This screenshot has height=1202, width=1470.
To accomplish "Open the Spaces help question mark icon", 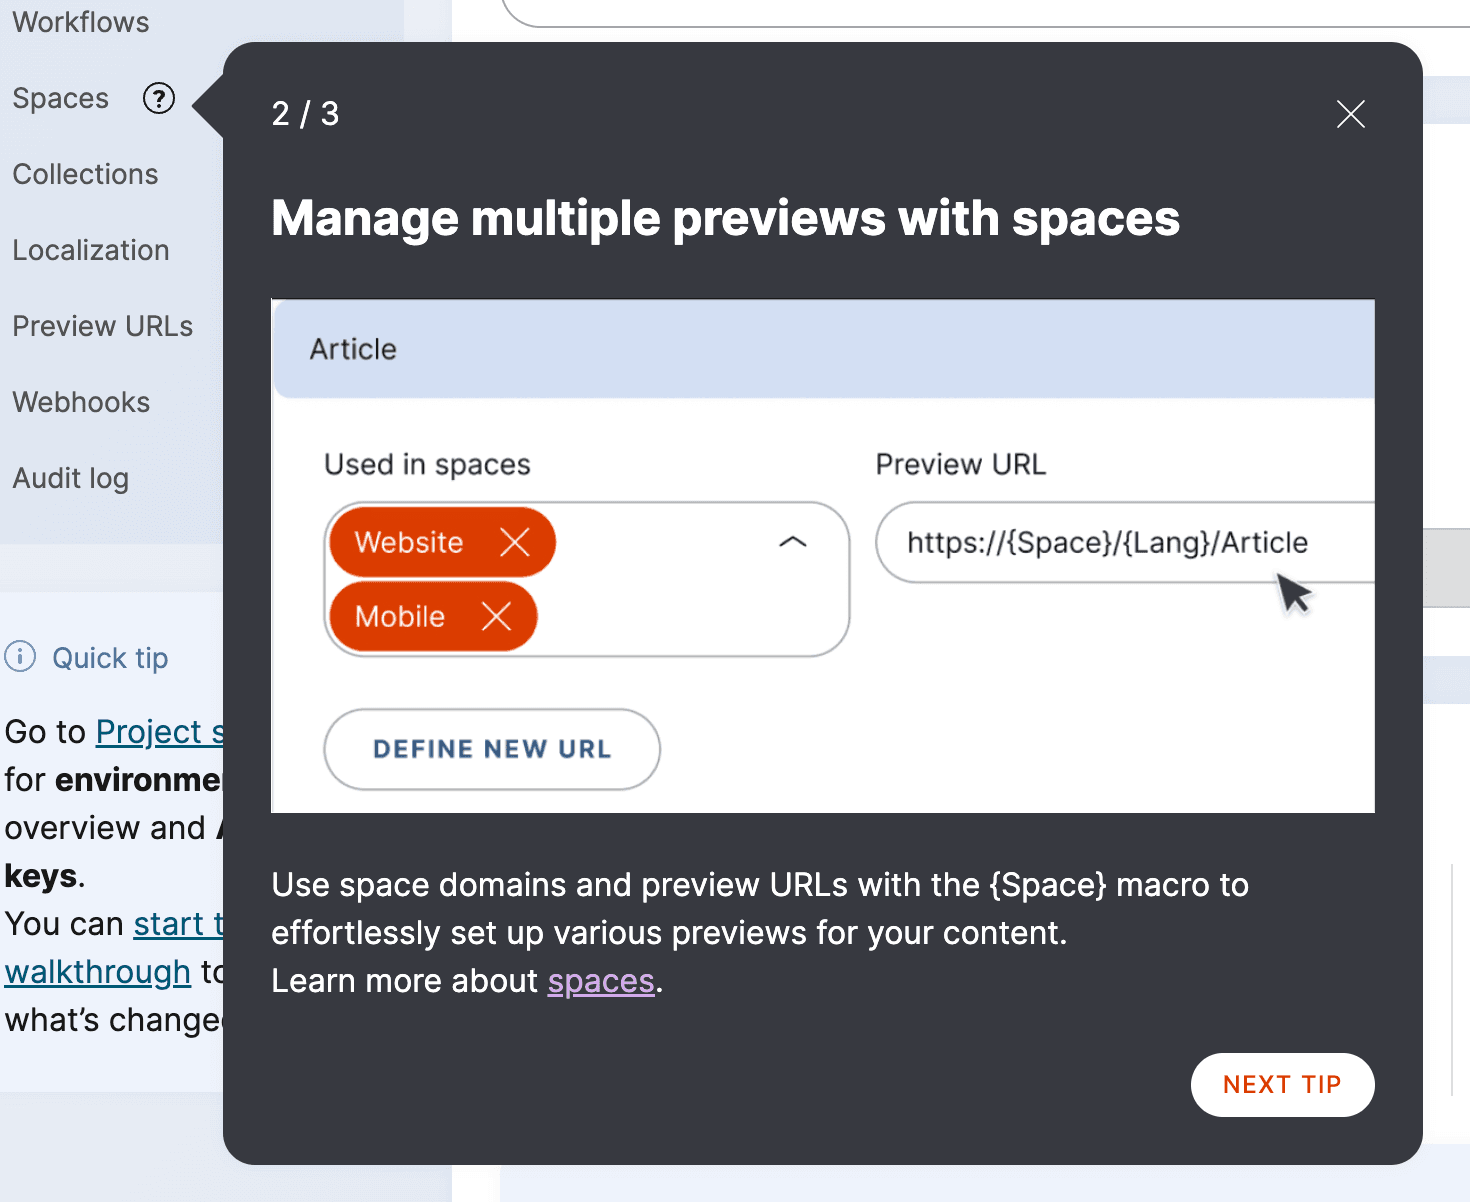I will [x=158, y=99].
